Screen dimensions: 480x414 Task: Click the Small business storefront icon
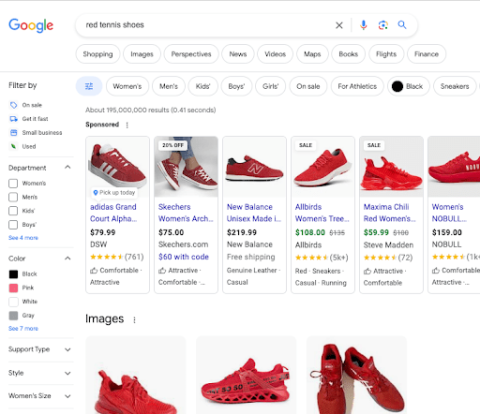[13, 133]
